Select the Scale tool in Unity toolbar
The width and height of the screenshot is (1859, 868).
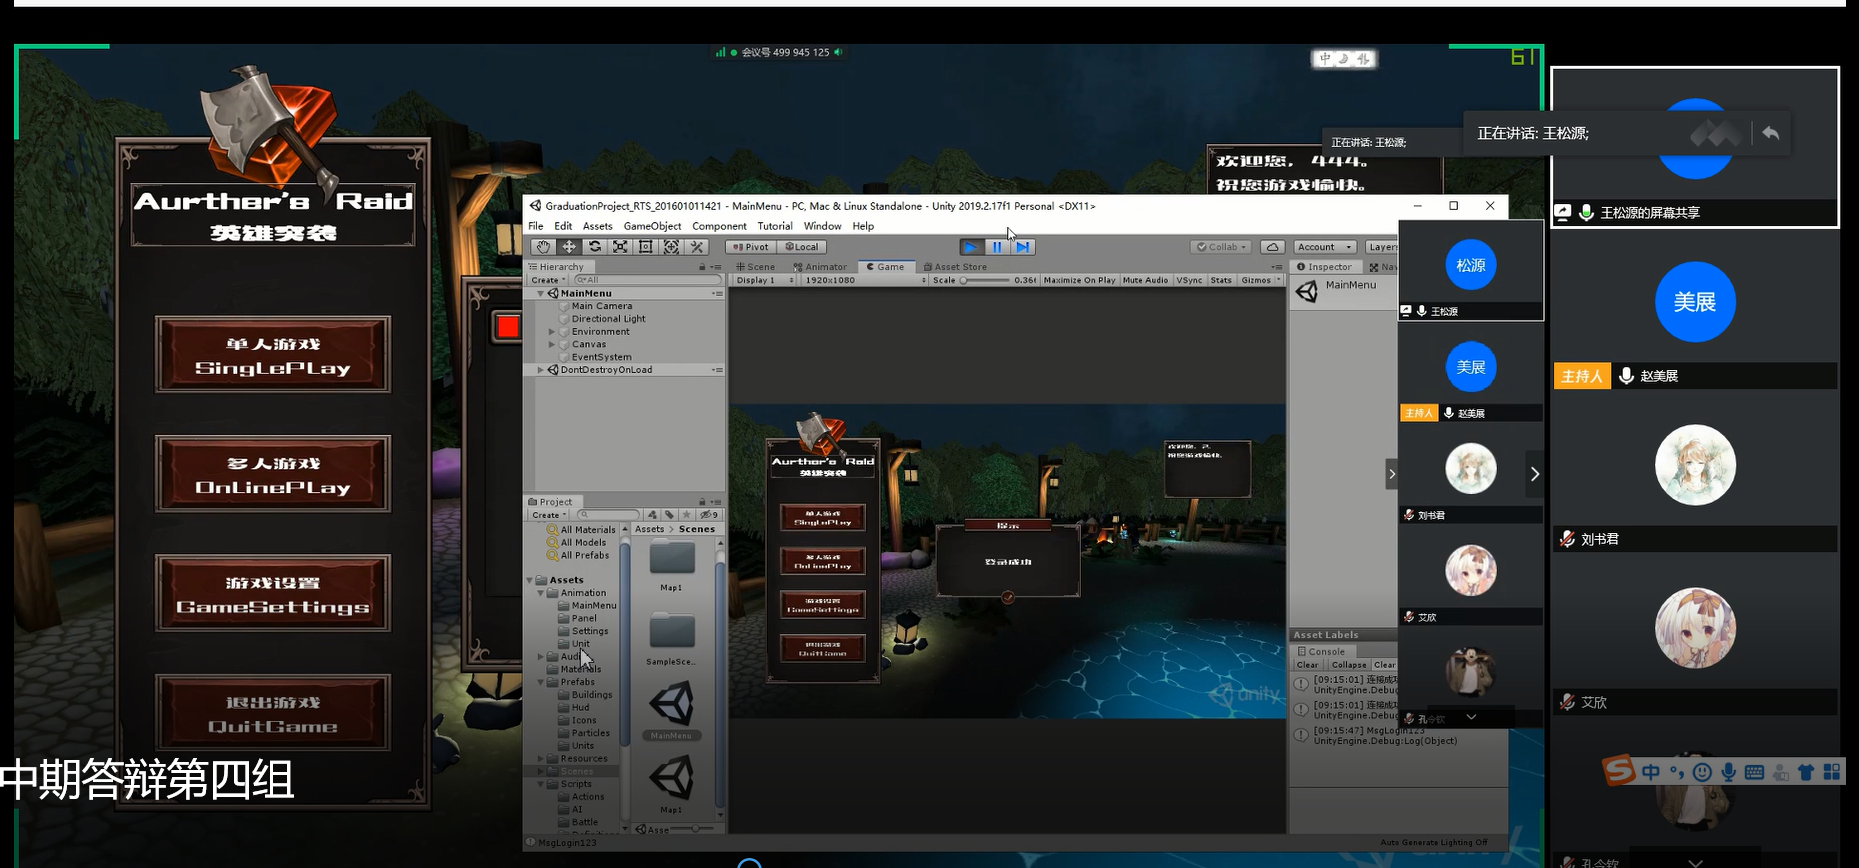(620, 247)
